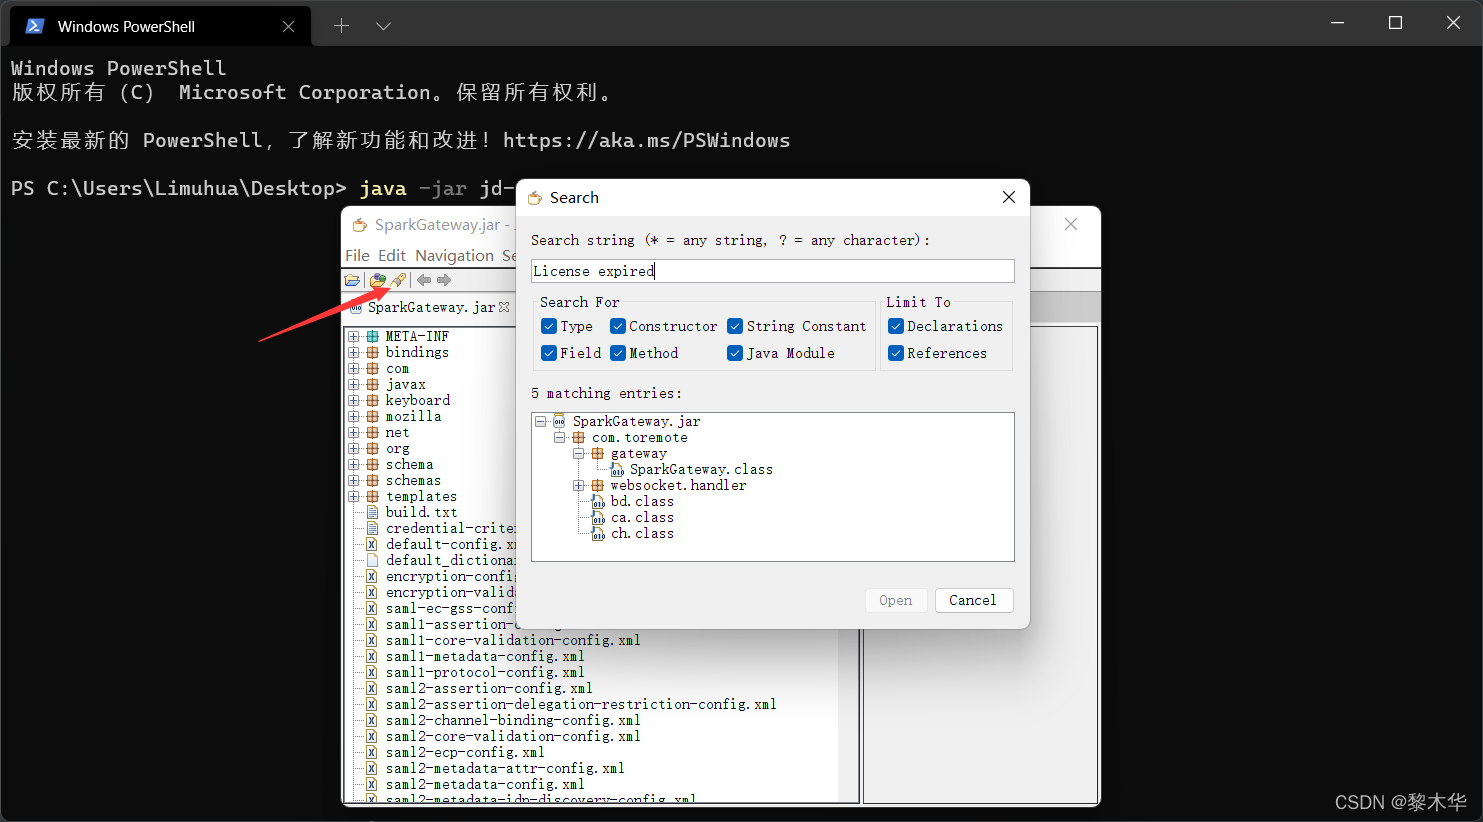Viewport: 1483px width, 822px height.
Task: Uncheck the Type checkbox
Action: (x=549, y=326)
